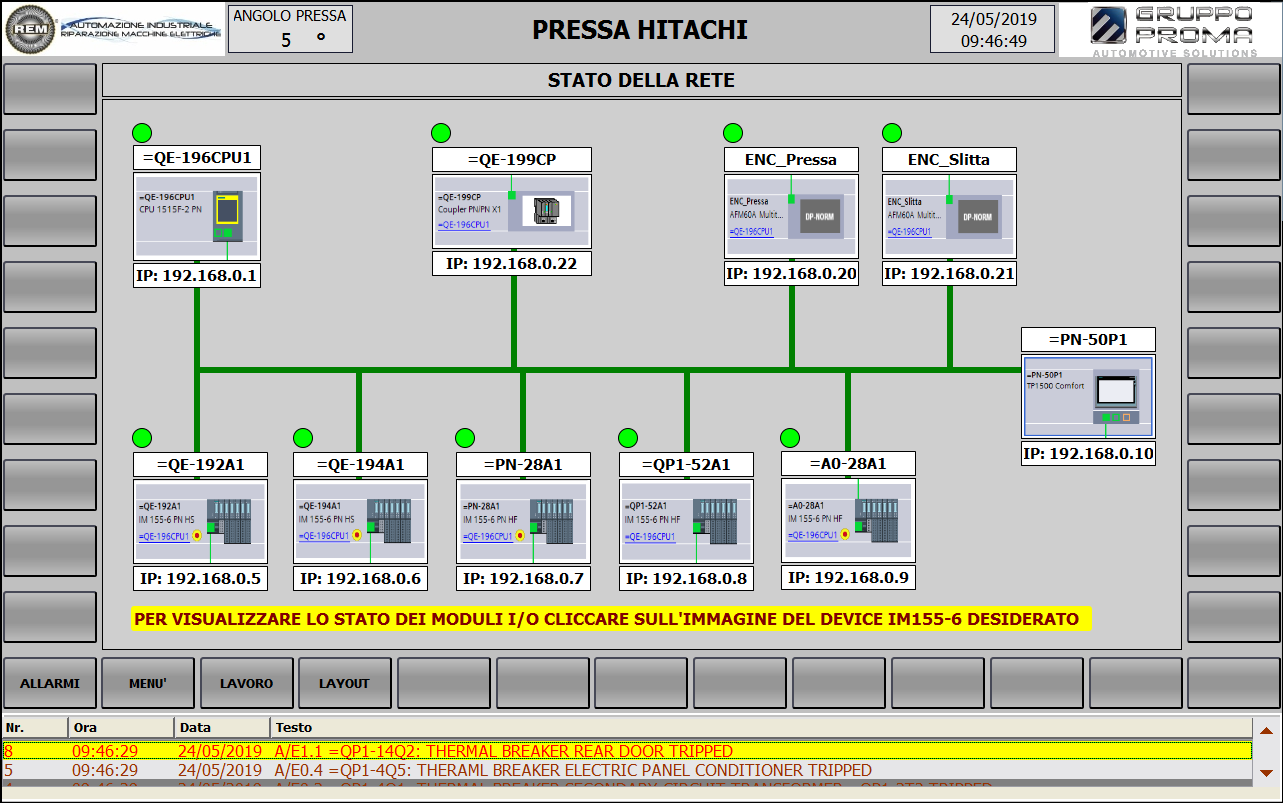
Task: Click the Testo column header
Action: click(x=761, y=728)
